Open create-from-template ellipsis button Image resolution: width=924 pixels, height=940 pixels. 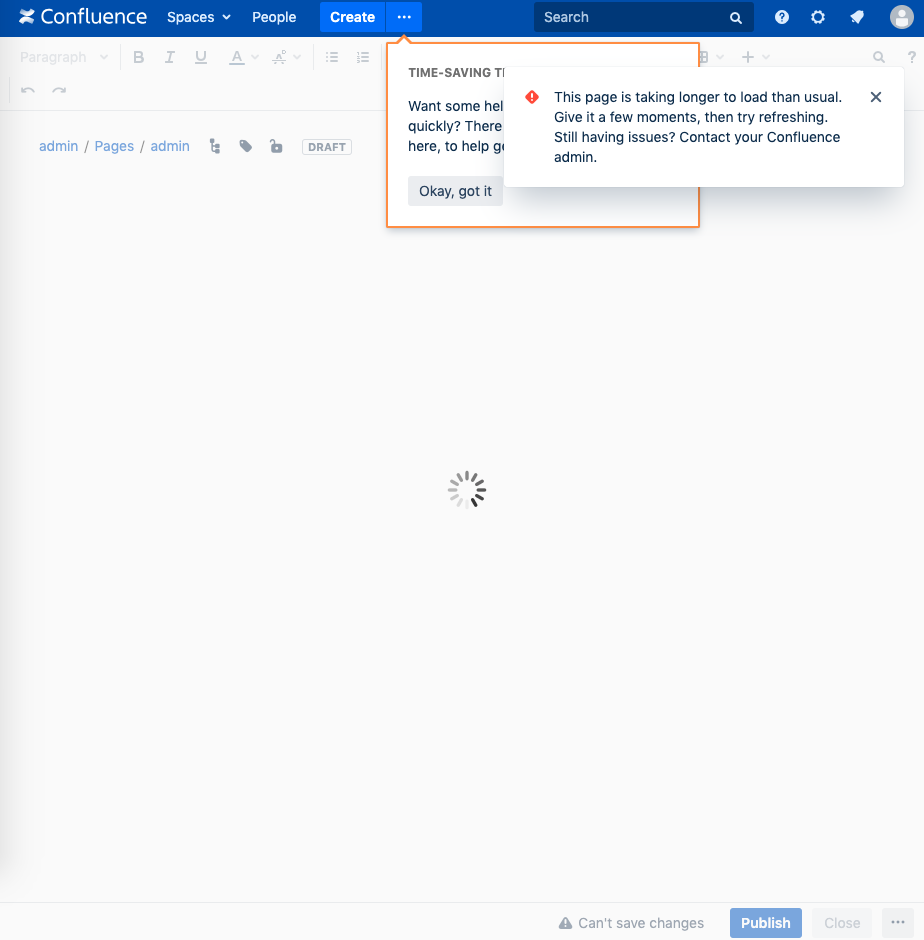[x=404, y=17]
